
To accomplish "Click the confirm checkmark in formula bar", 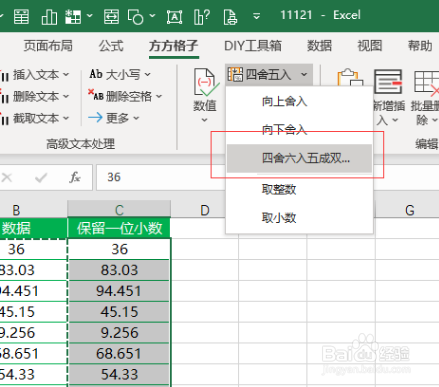I will click(41, 178).
